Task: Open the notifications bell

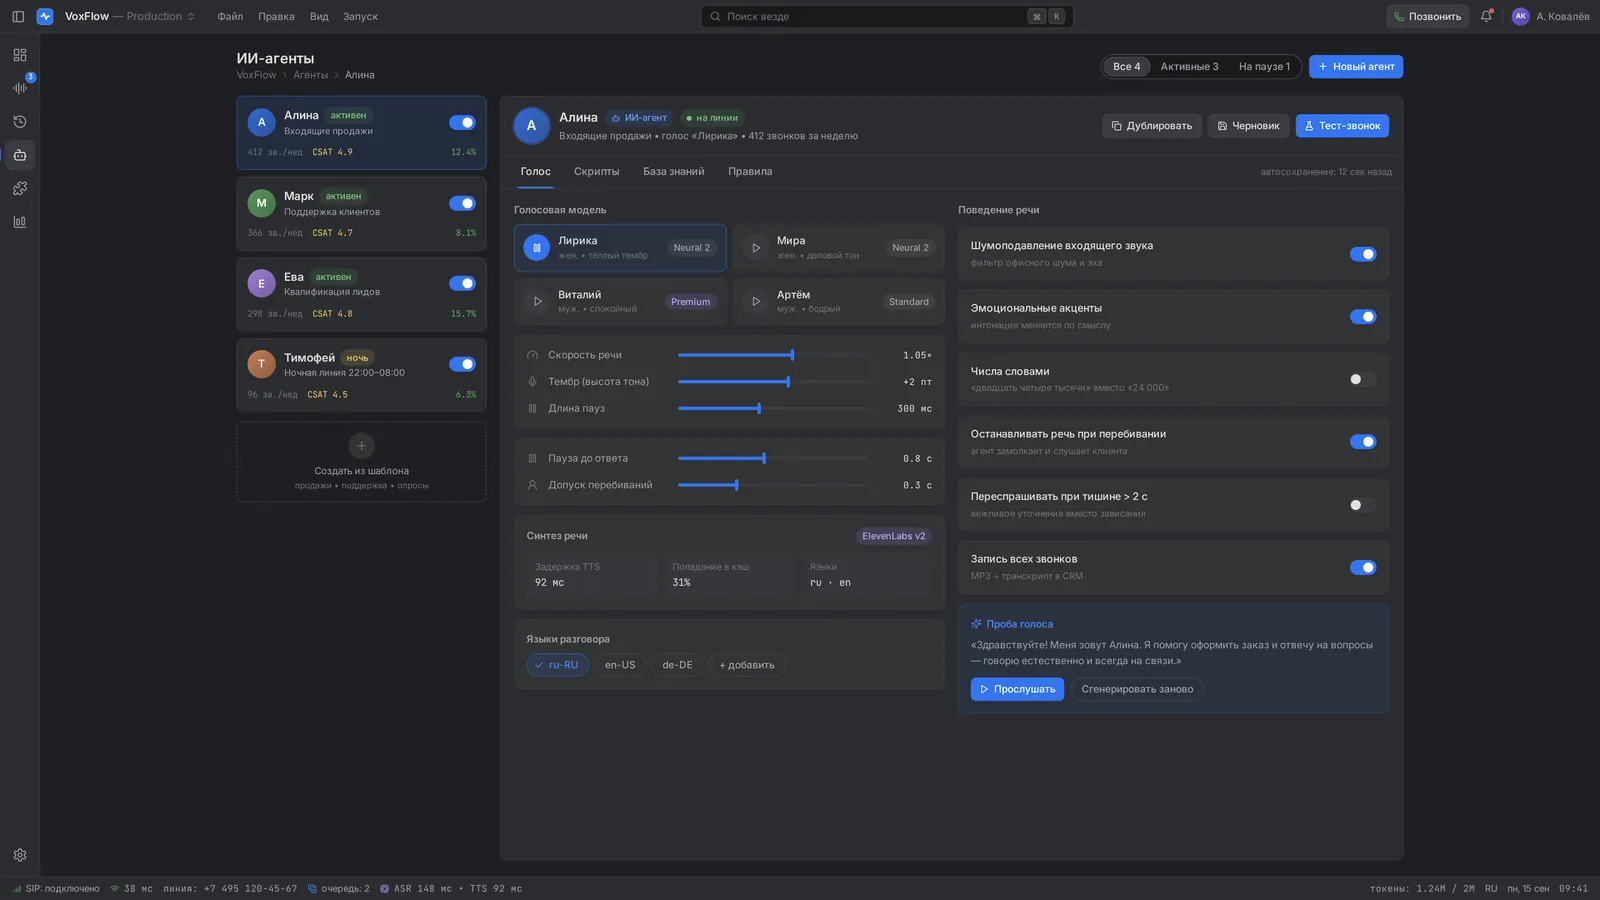Action: point(1486,16)
